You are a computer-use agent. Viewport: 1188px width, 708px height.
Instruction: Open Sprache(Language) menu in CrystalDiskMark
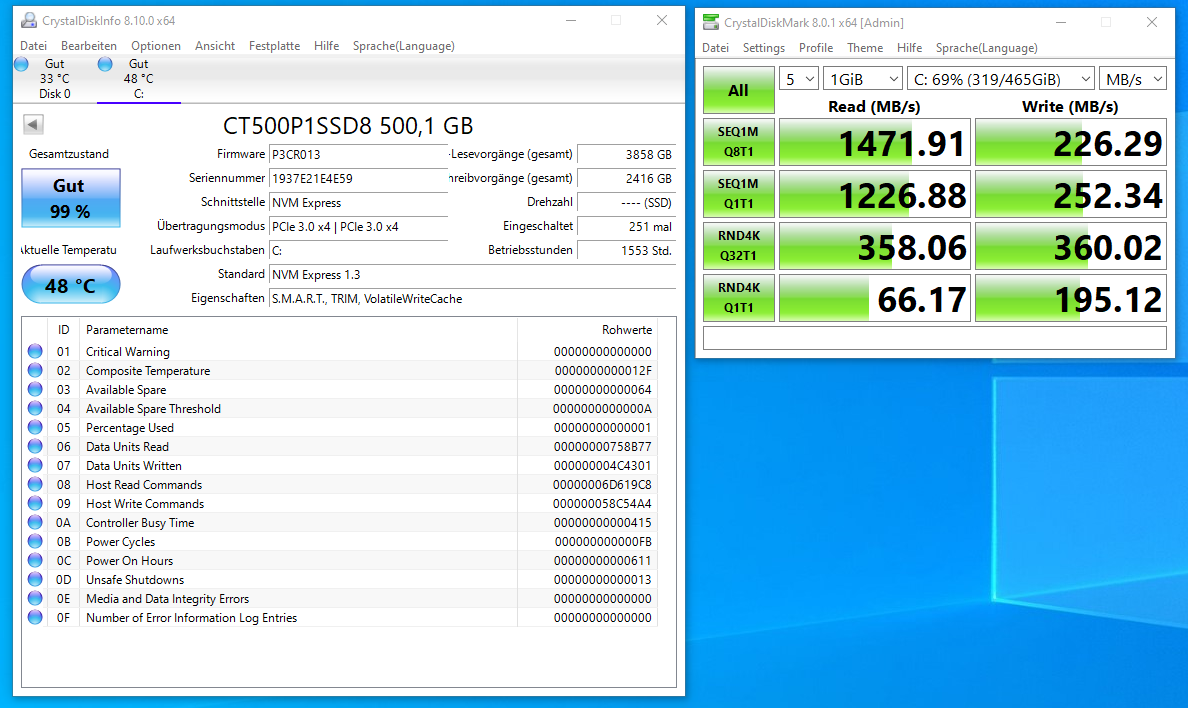tap(986, 48)
